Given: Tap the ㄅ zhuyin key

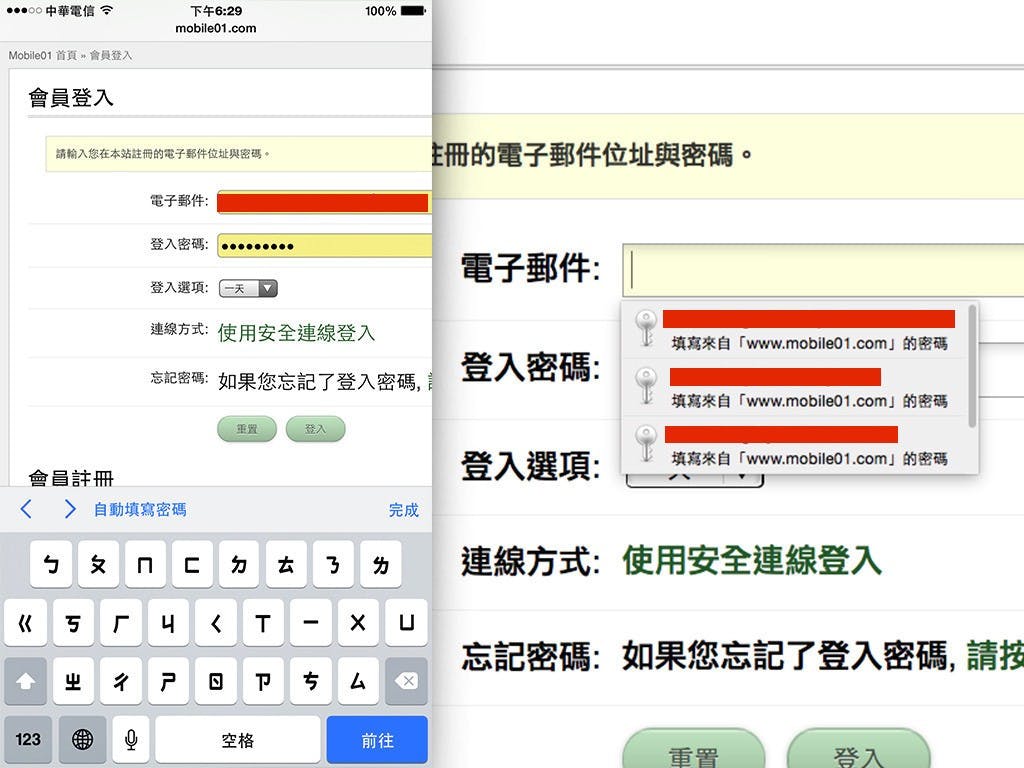Looking at the screenshot, I should [51, 564].
